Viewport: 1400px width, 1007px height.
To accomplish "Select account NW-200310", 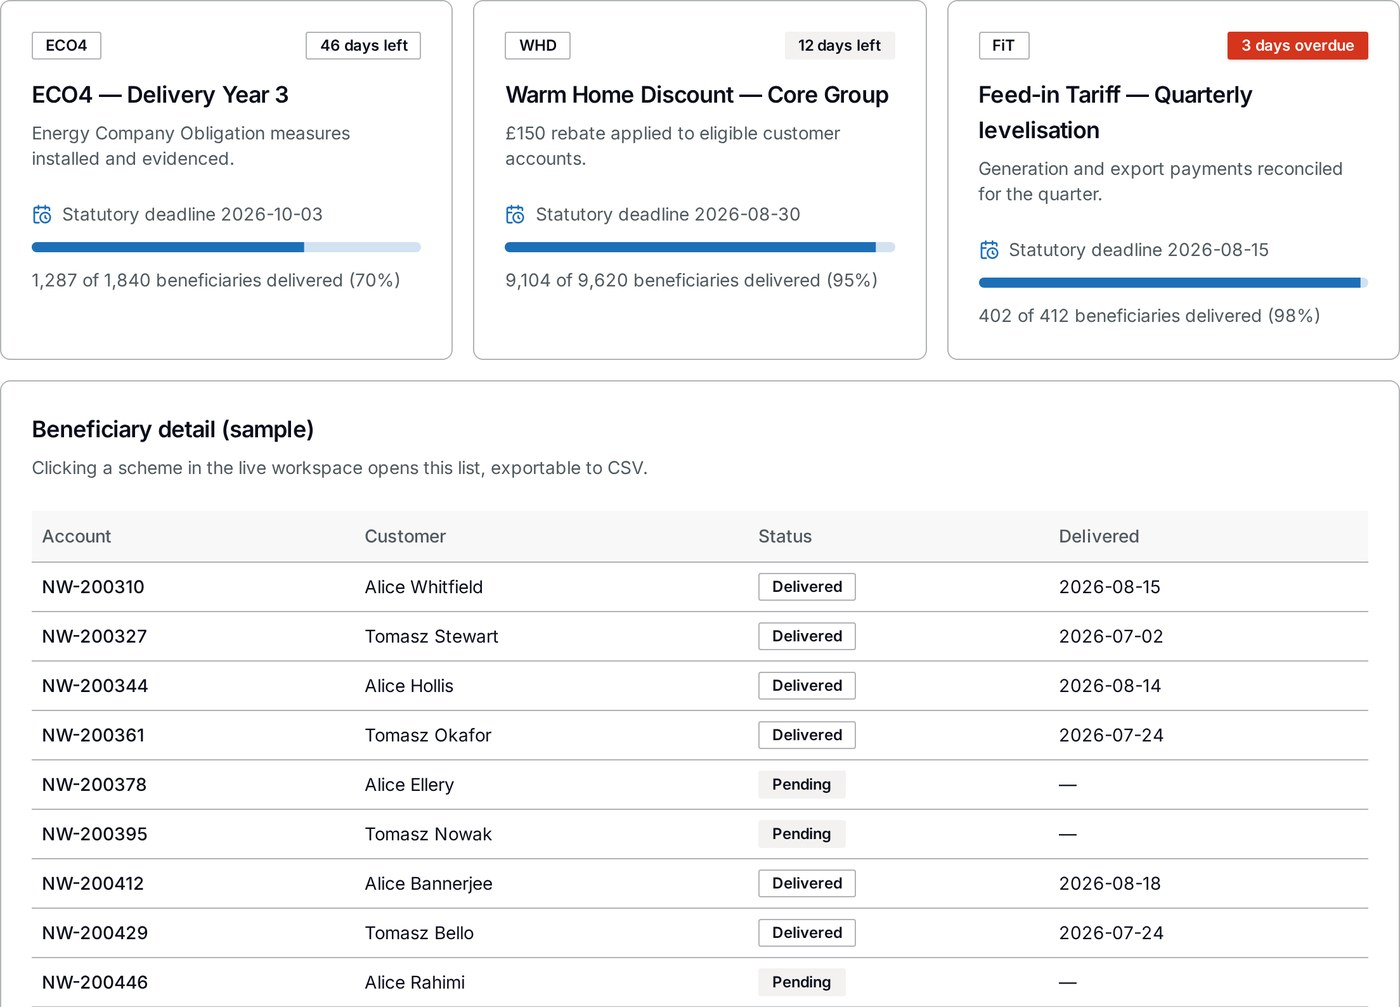I will tap(93, 587).
